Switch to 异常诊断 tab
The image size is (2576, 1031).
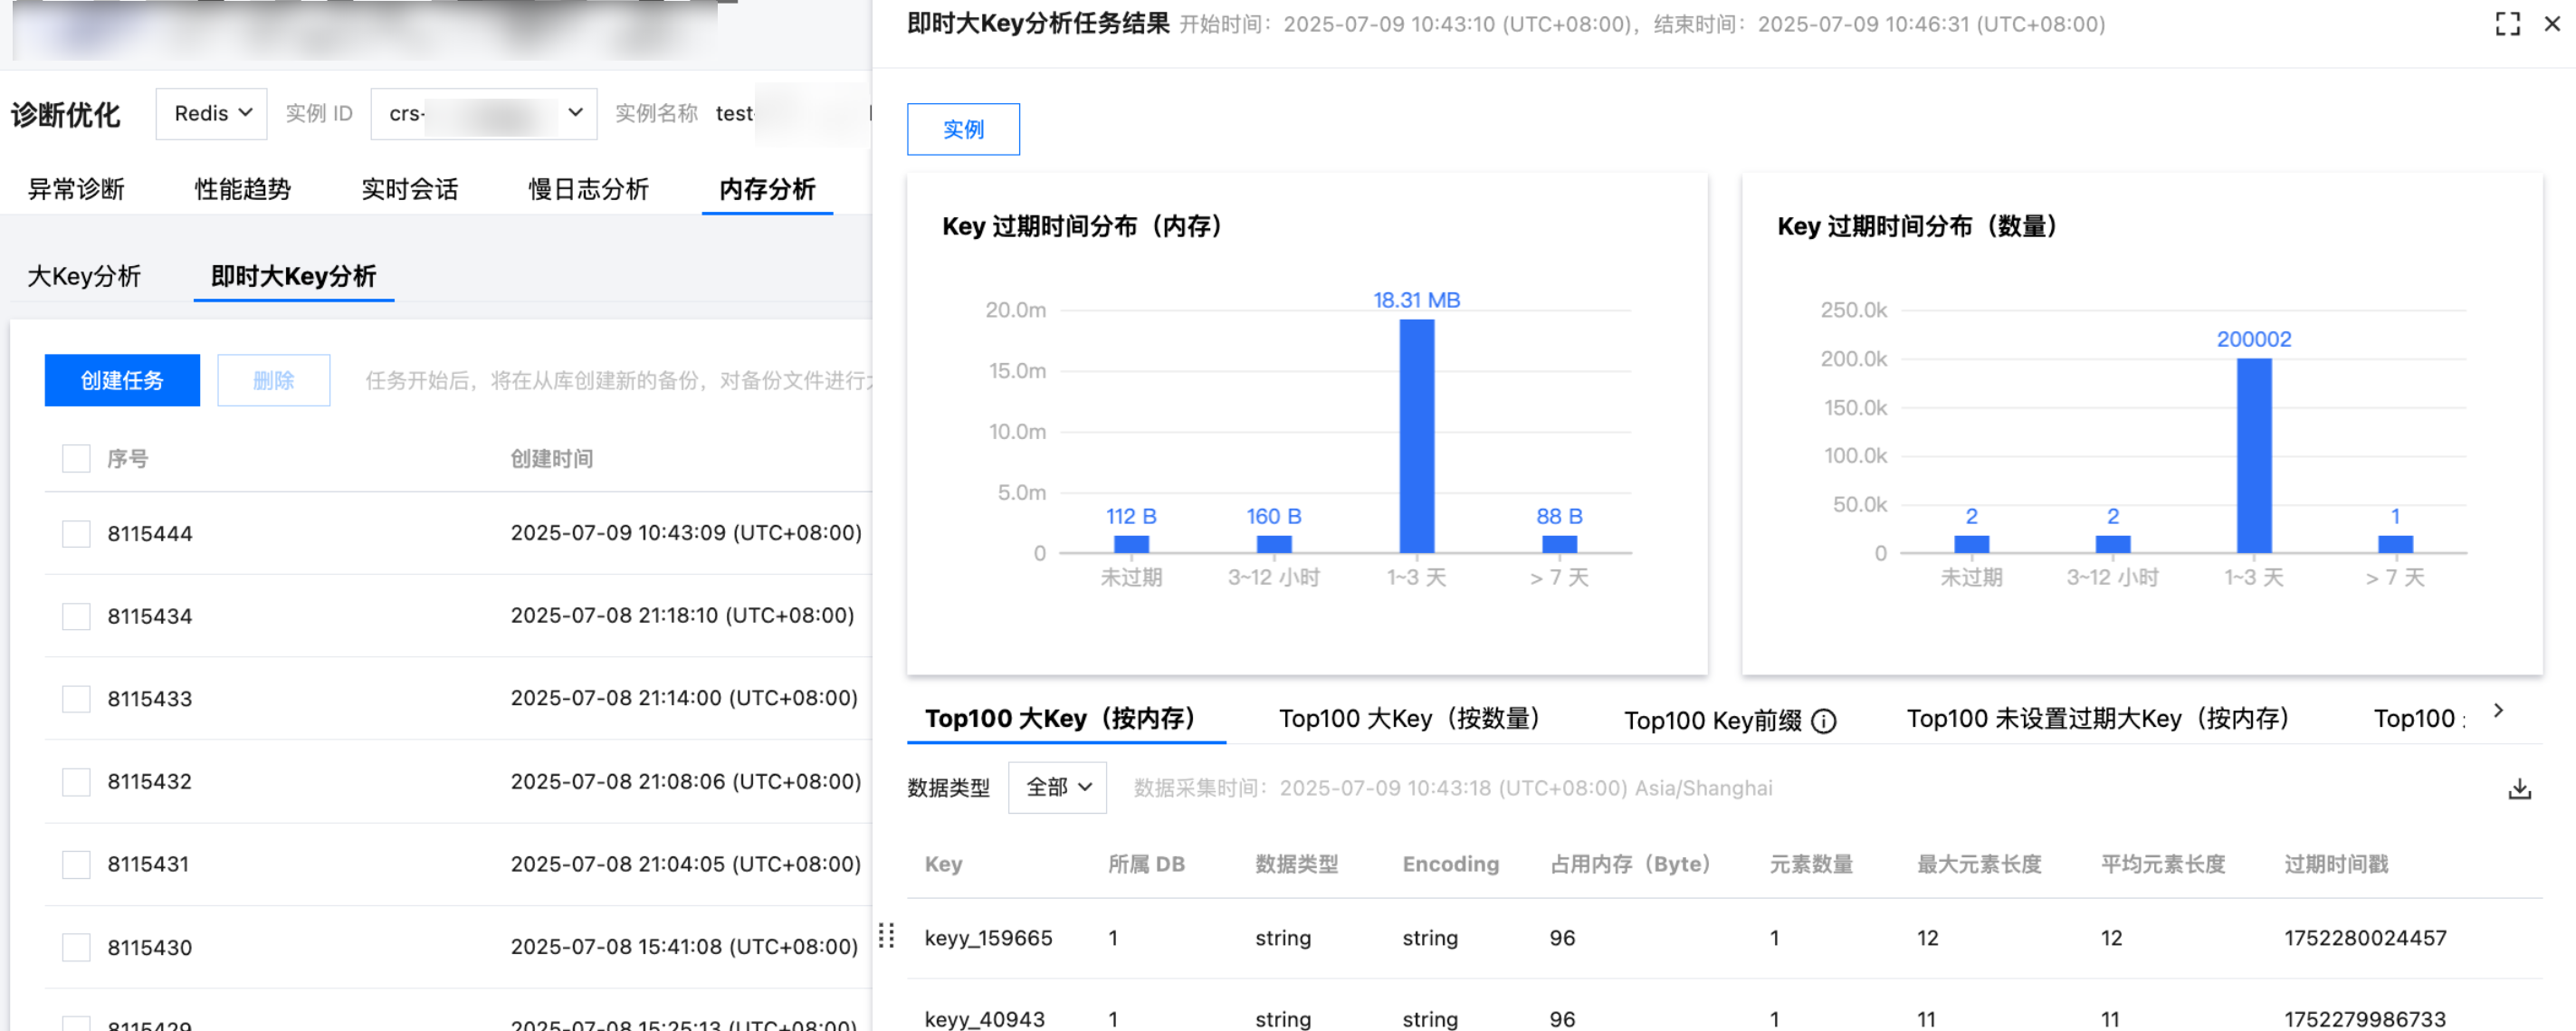point(76,189)
